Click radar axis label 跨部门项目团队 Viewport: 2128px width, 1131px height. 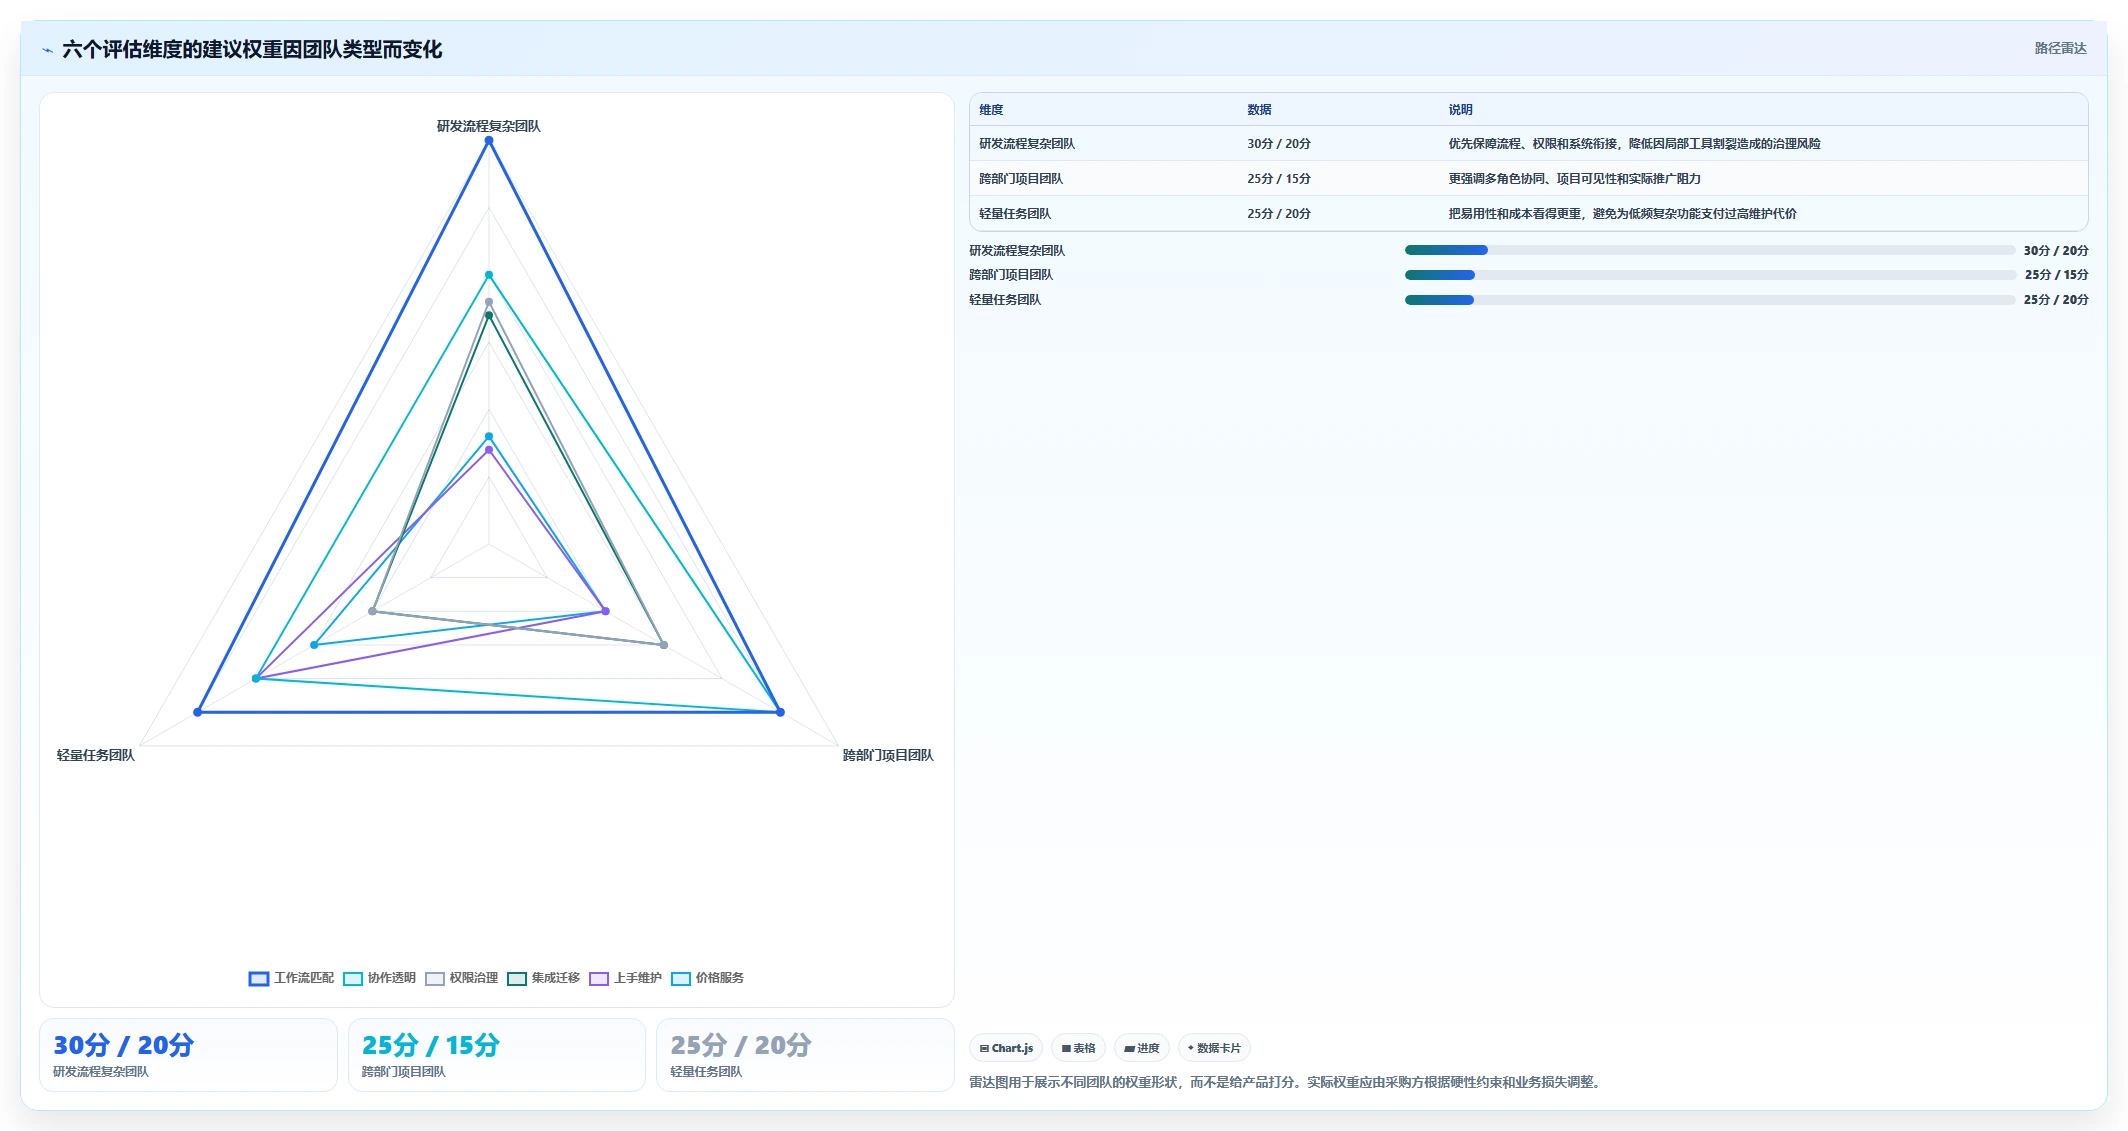pos(888,755)
